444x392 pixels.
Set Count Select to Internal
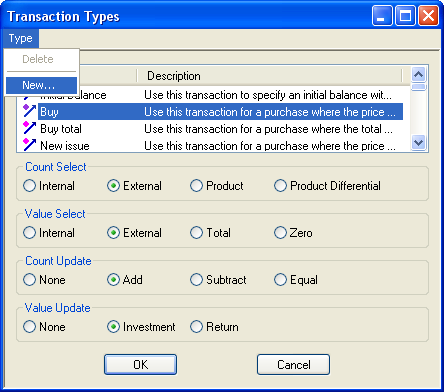[x=49, y=186]
